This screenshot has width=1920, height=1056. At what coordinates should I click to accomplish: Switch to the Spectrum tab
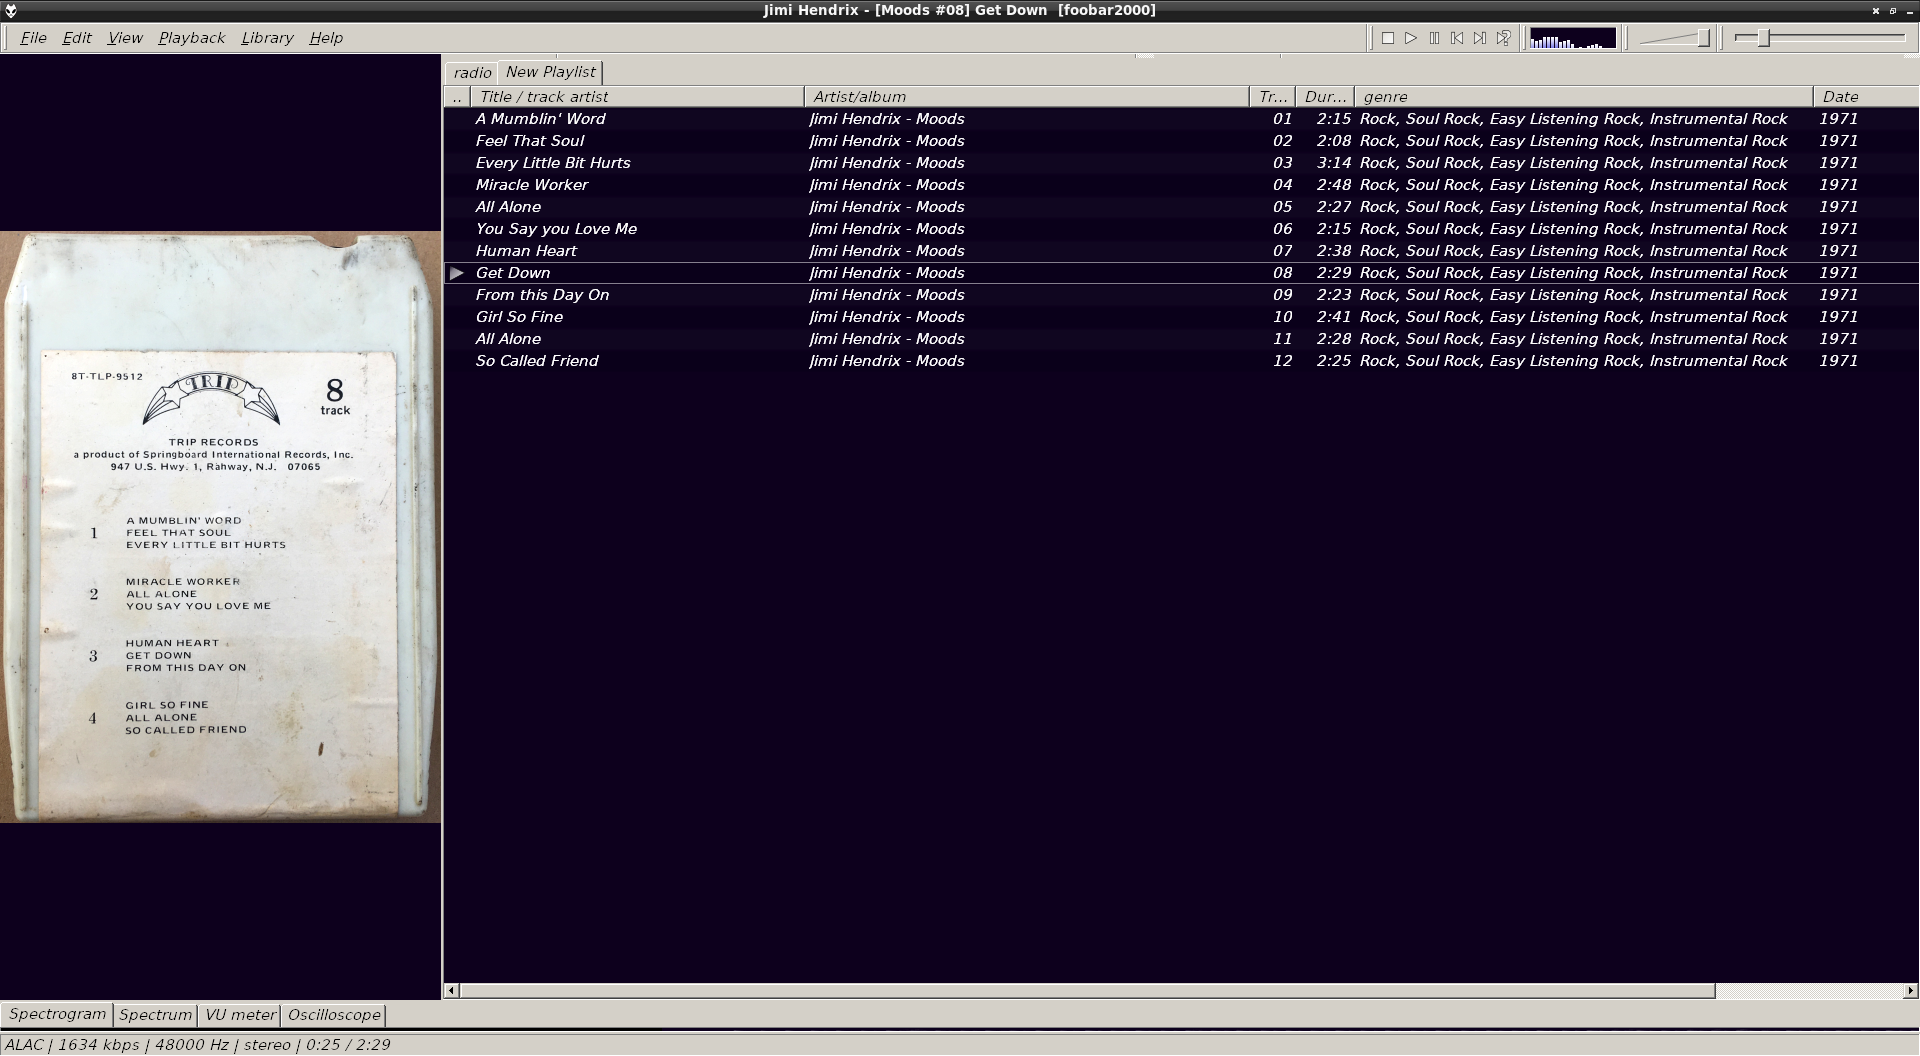click(x=155, y=1015)
